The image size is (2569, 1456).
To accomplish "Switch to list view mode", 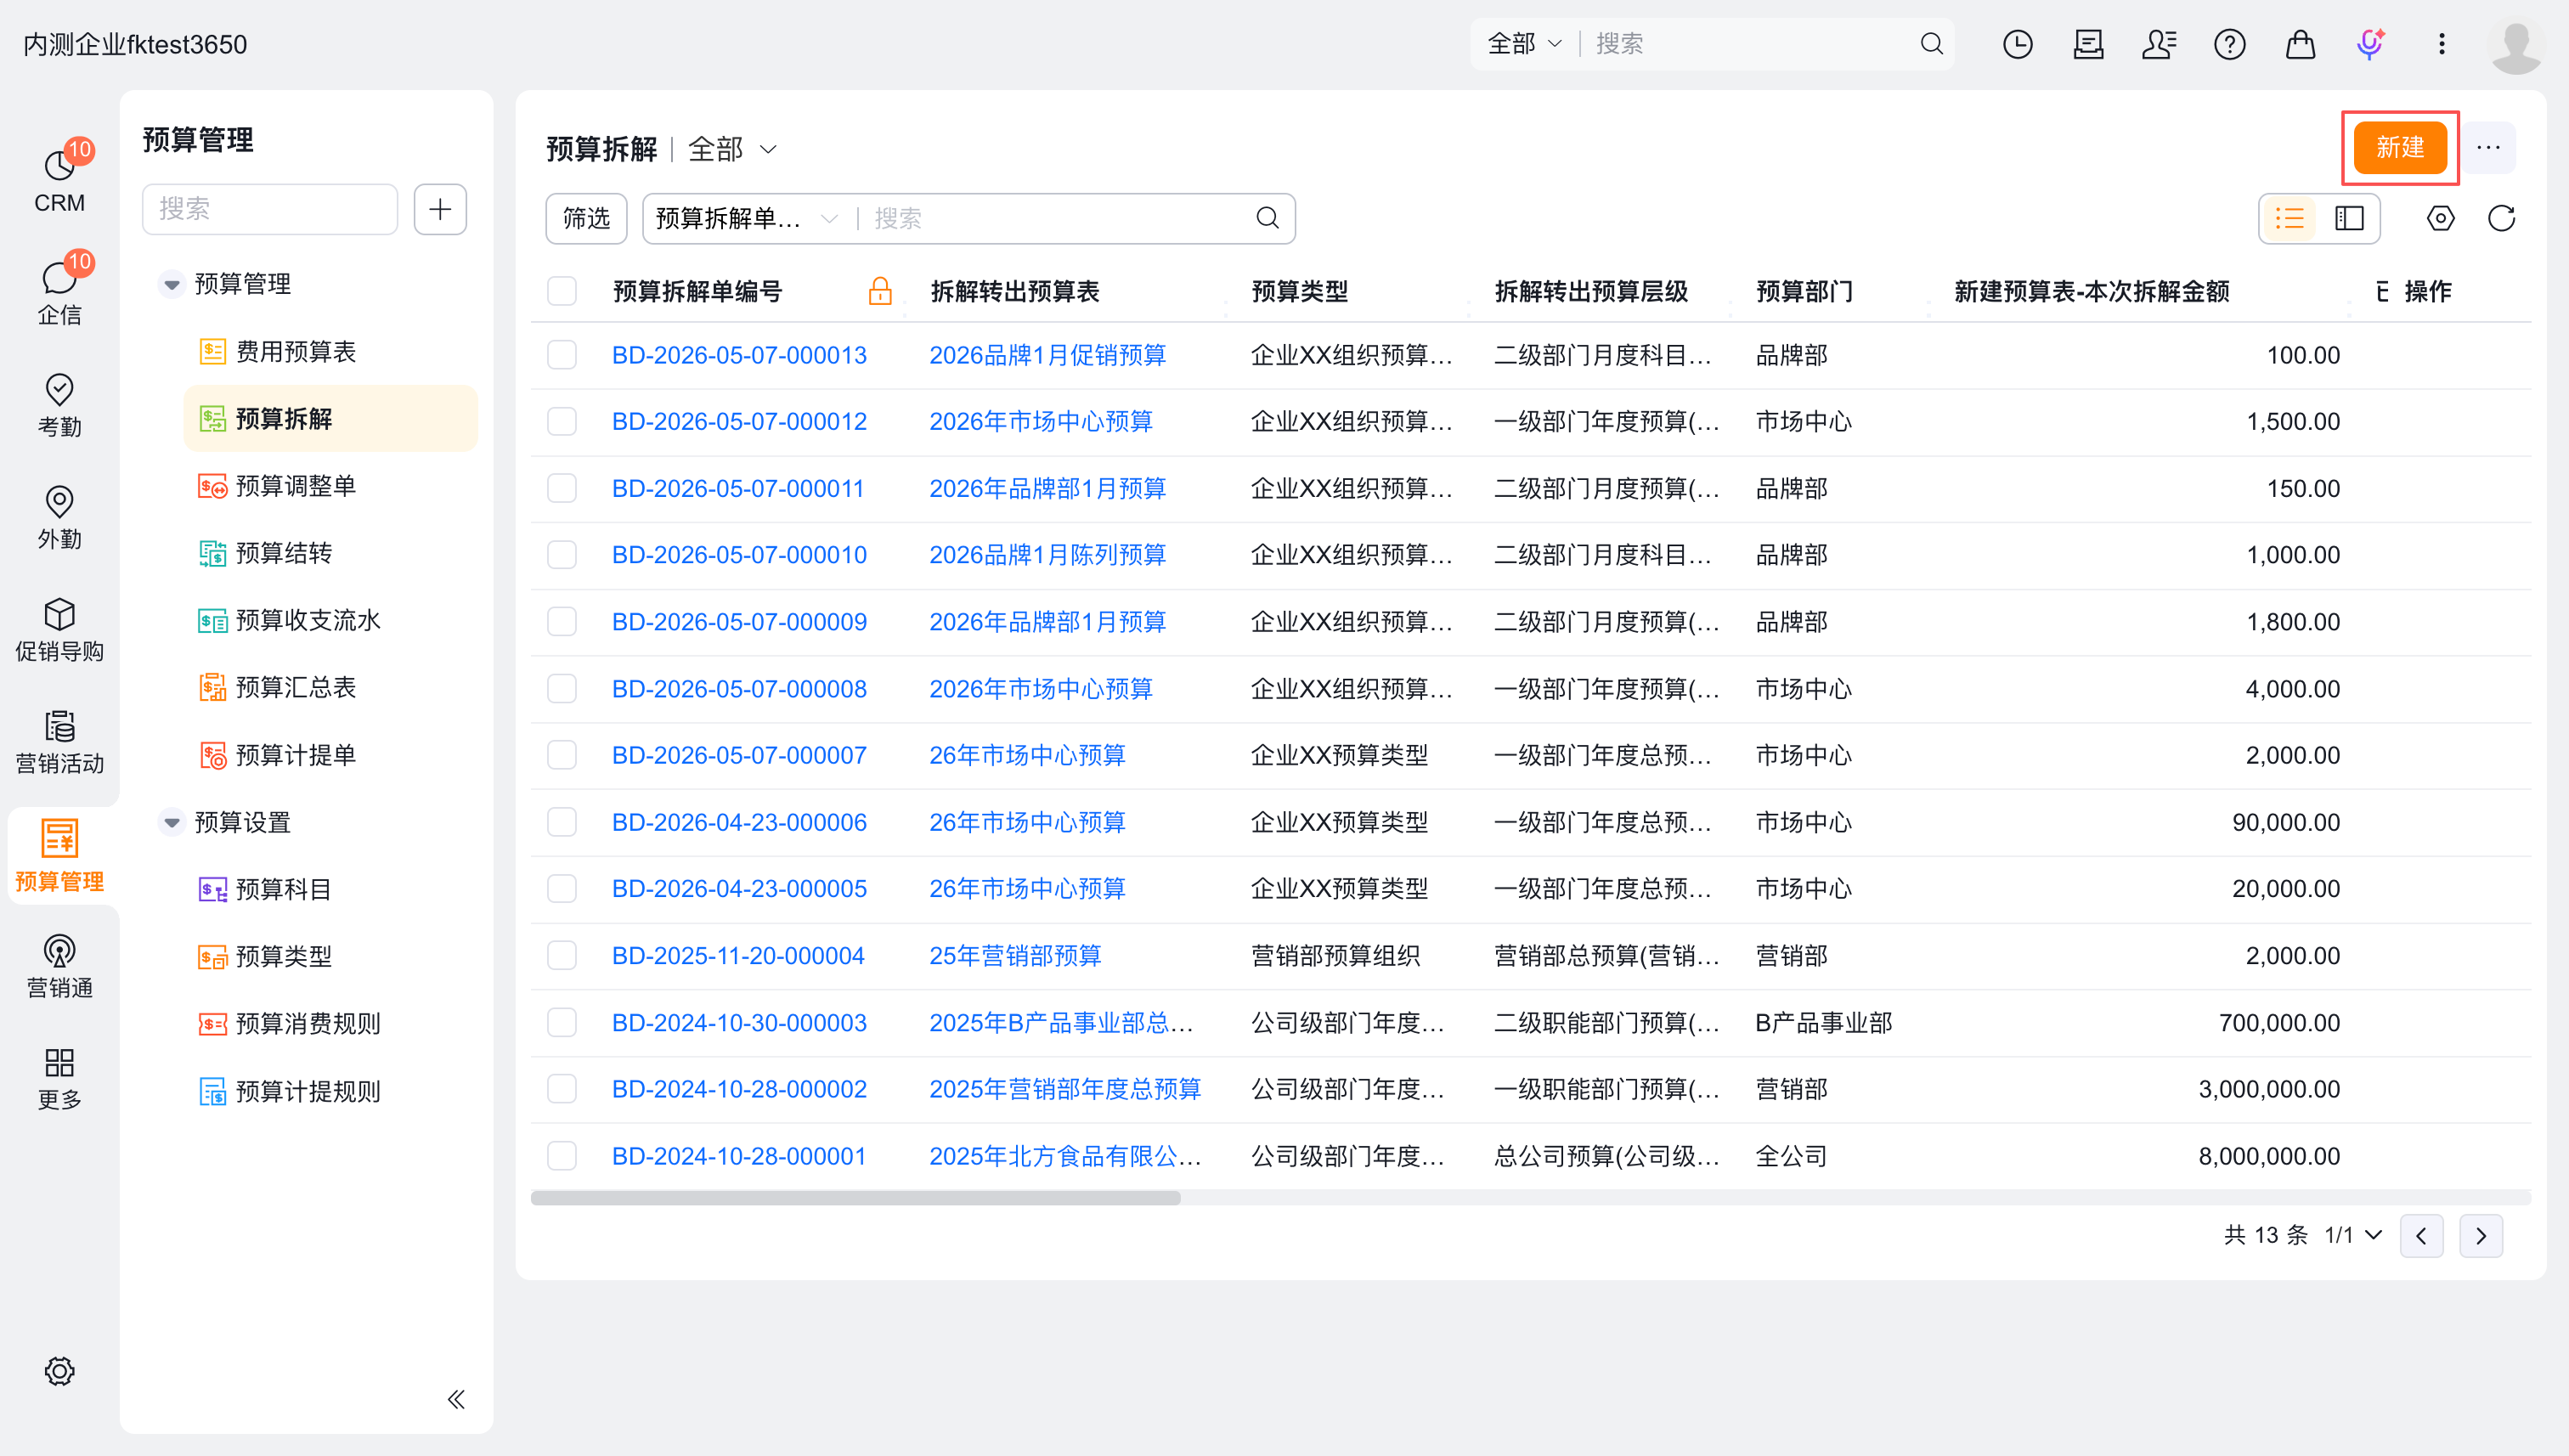I will click(2289, 218).
